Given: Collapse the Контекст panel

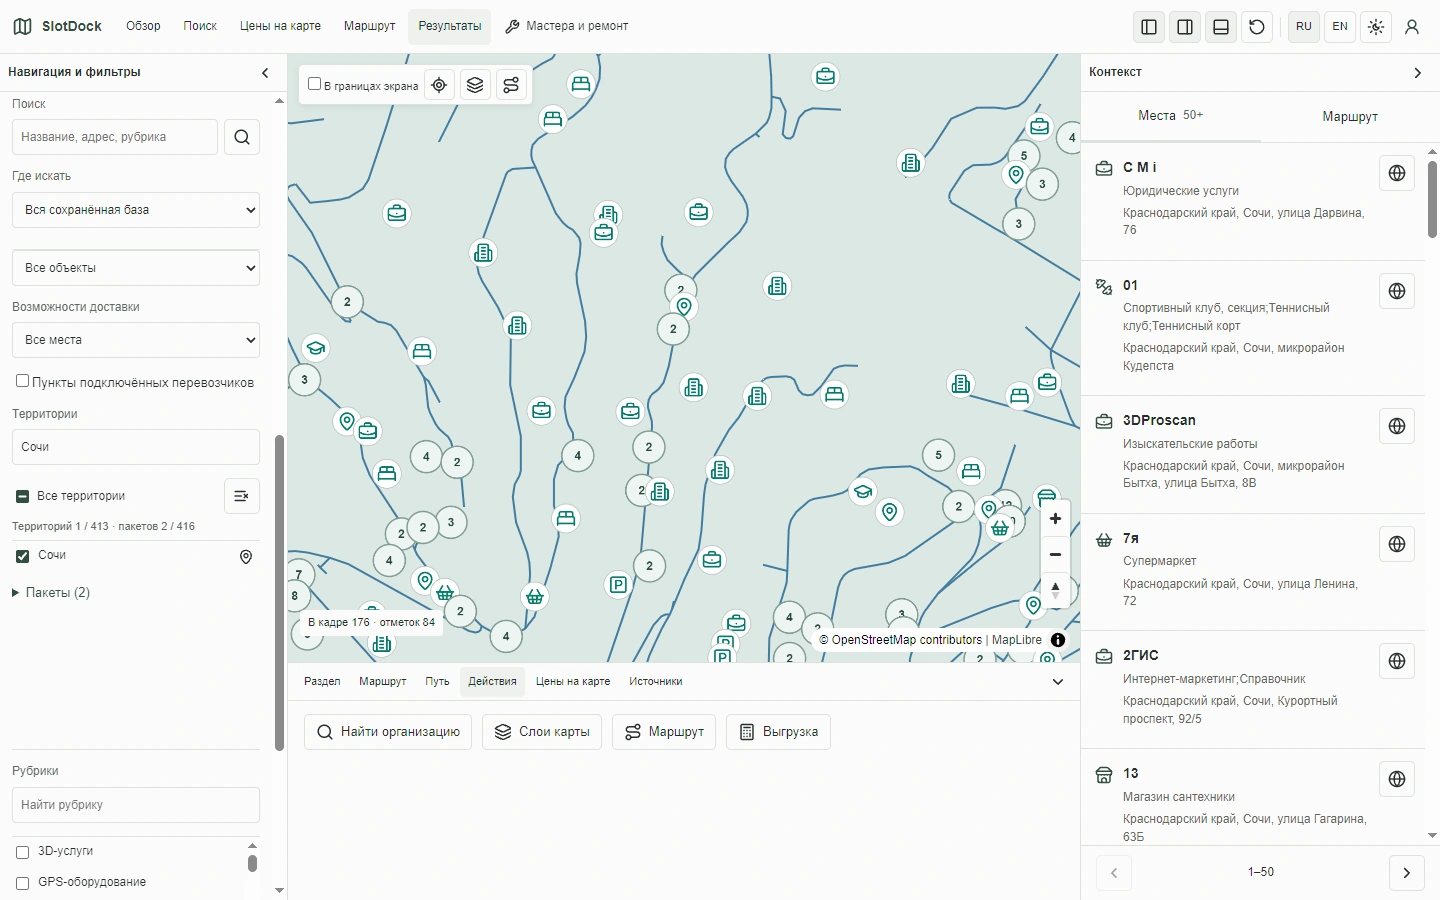Looking at the screenshot, I should point(1417,72).
